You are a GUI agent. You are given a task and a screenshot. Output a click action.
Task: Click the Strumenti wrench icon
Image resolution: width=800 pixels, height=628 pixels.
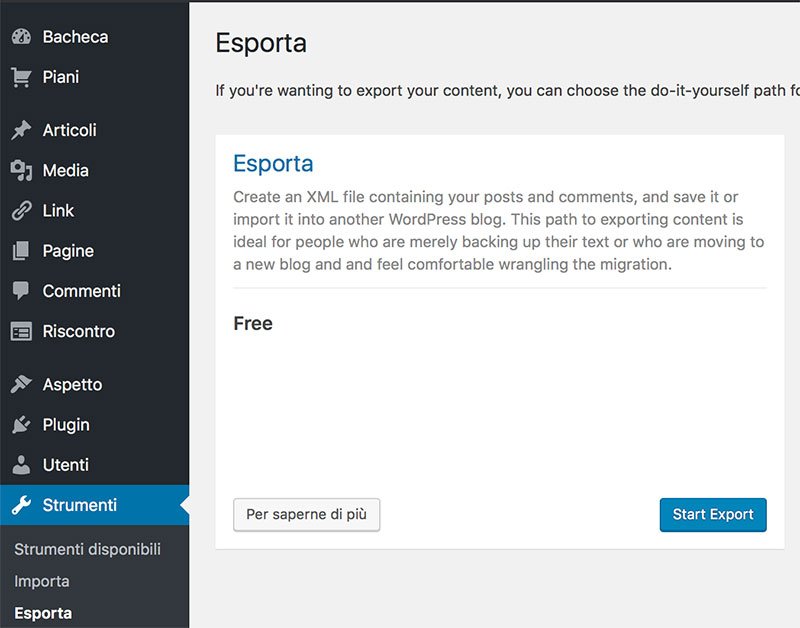pos(21,505)
